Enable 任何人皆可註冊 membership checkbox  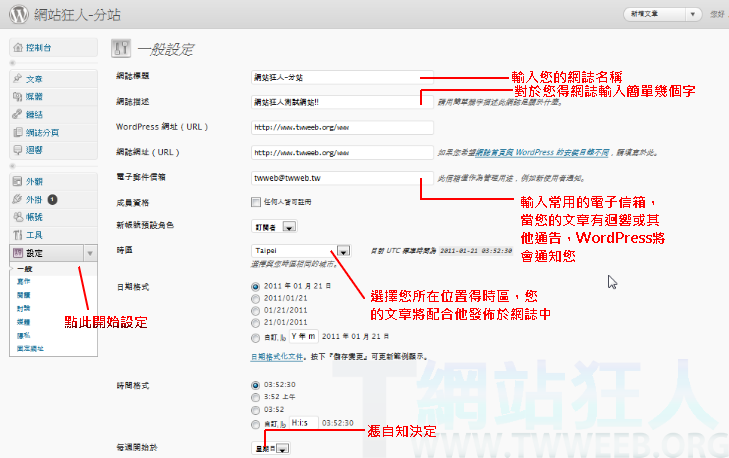pyautogui.click(x=256, y=202)
